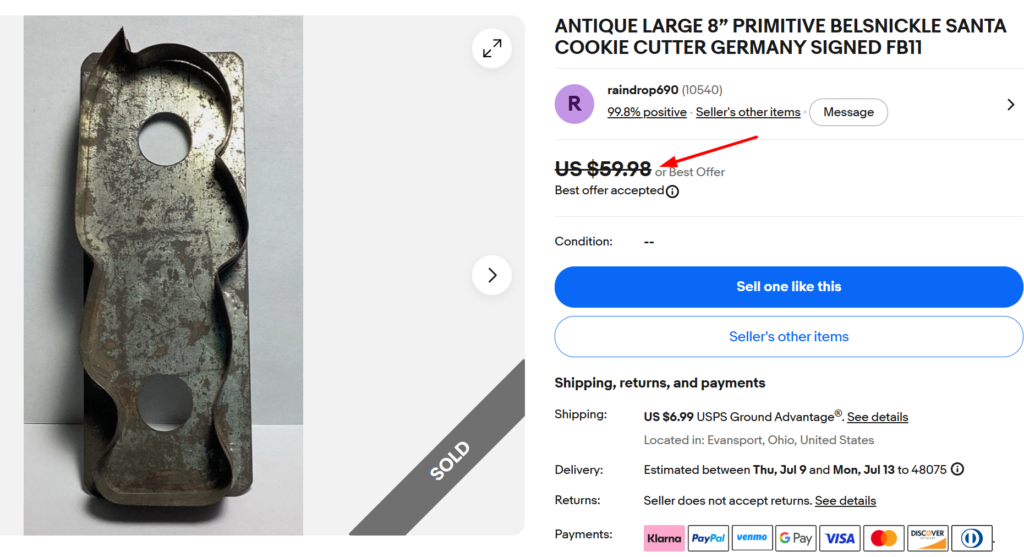Select the Klarna payment icon
This screenshot has width=1024, height=557.
coord(664,538)
